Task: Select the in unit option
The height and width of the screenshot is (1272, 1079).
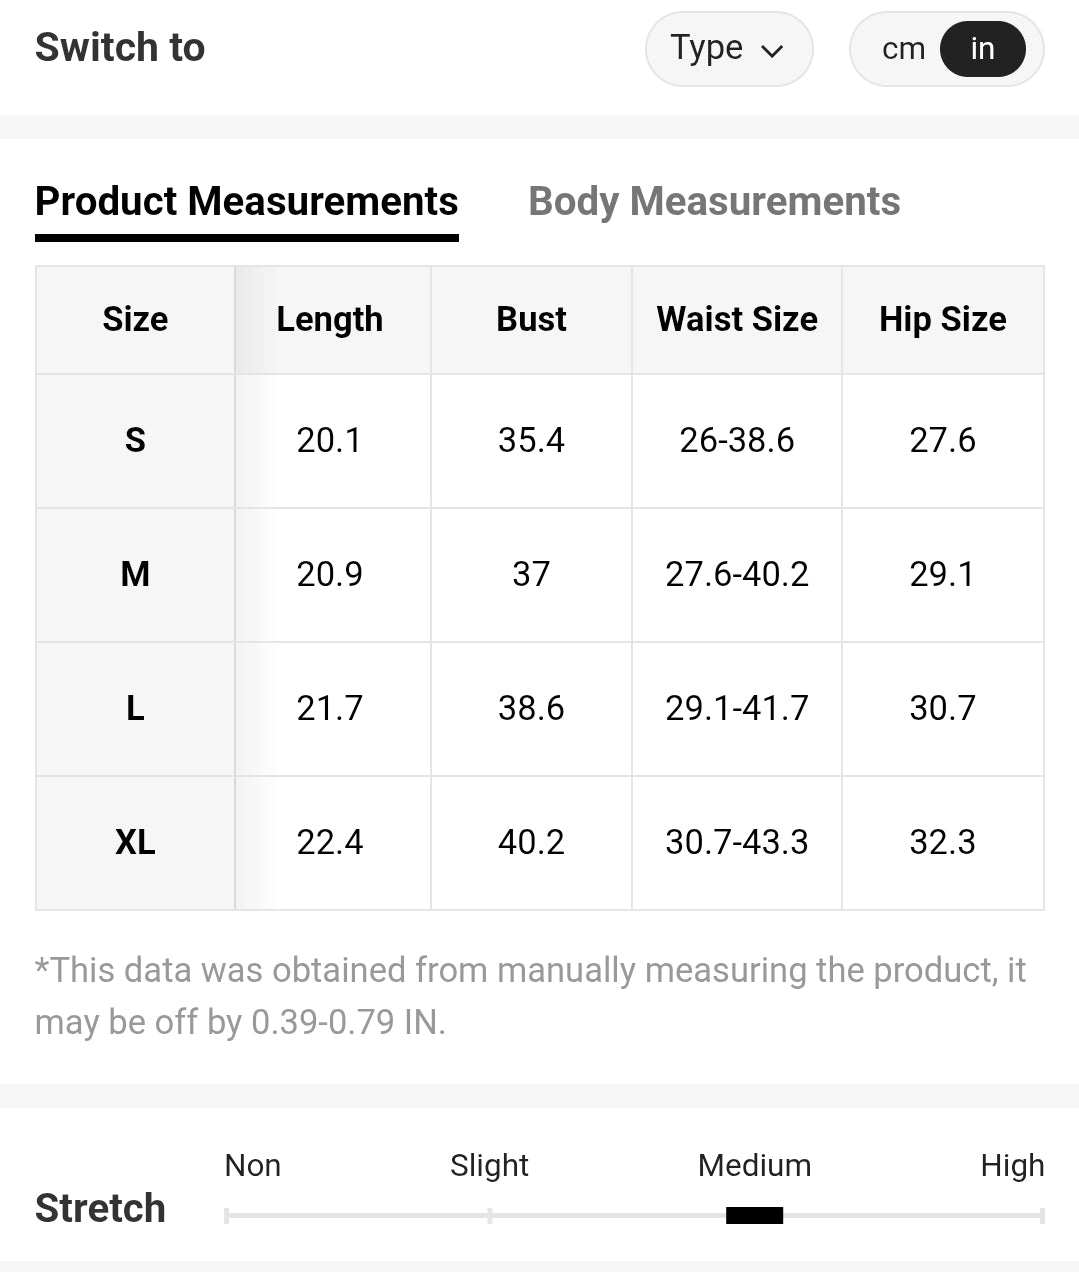Action: 982,49
